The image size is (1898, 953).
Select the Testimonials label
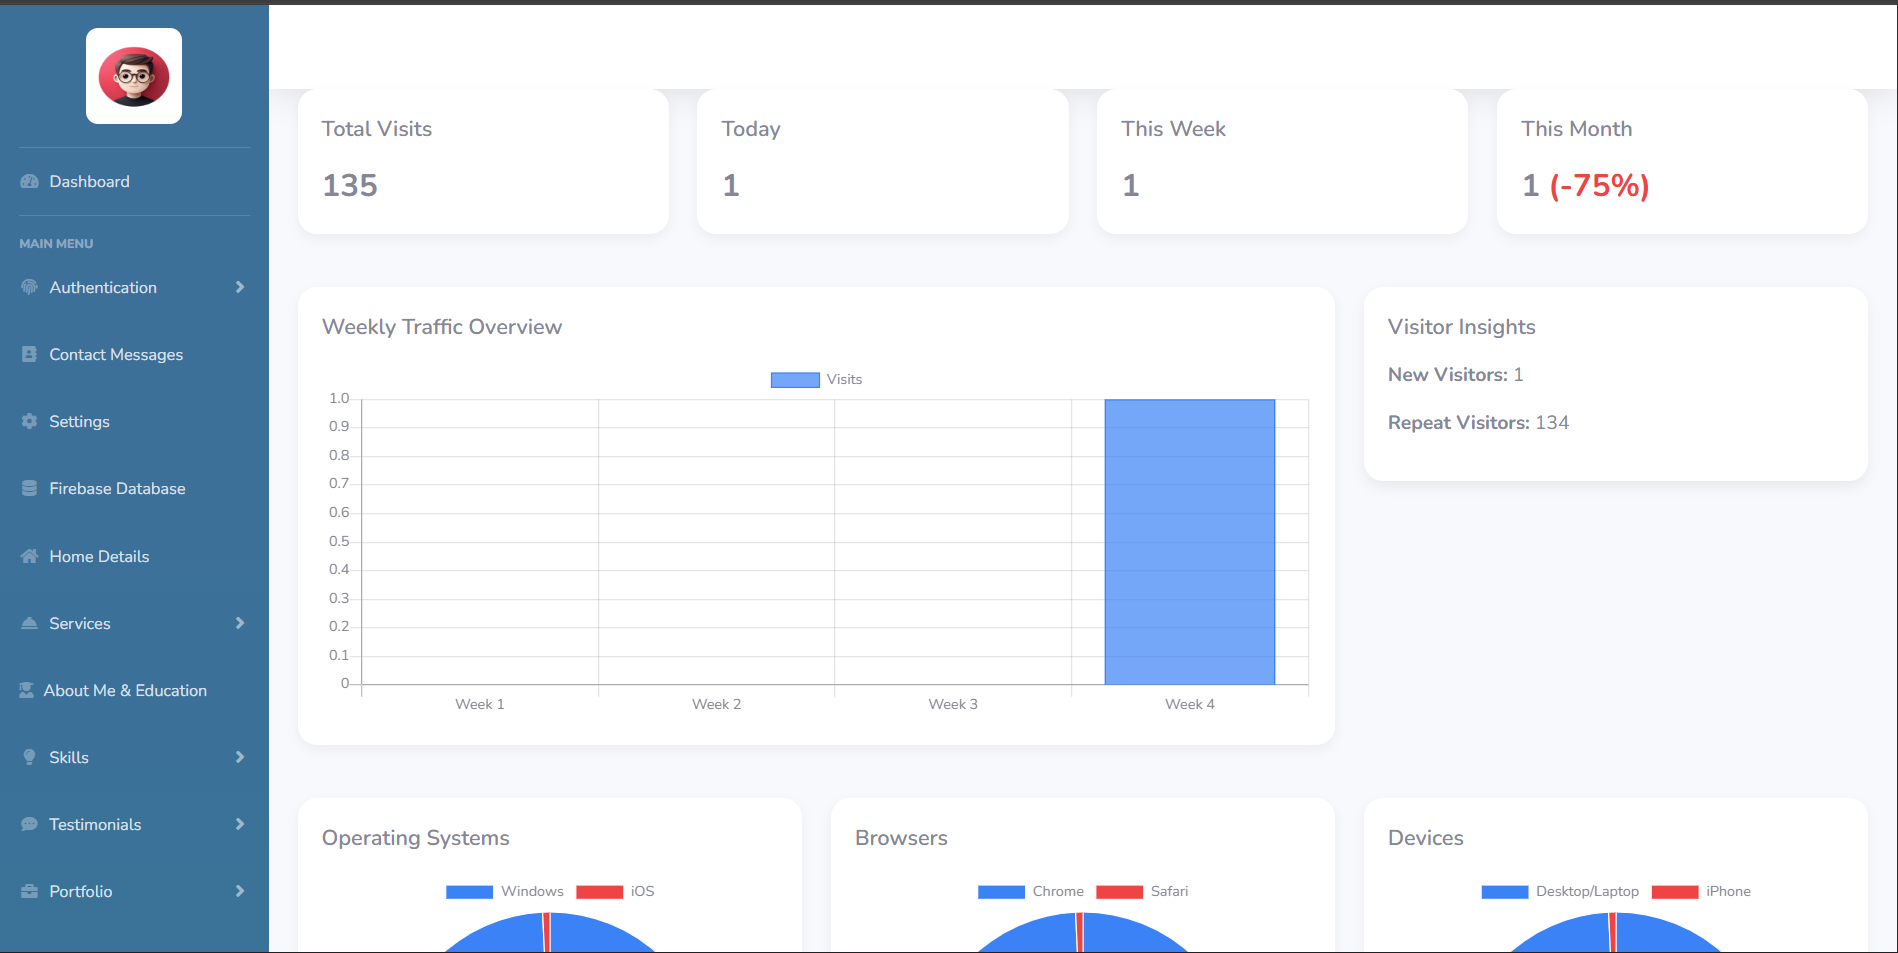click(95, 825)
